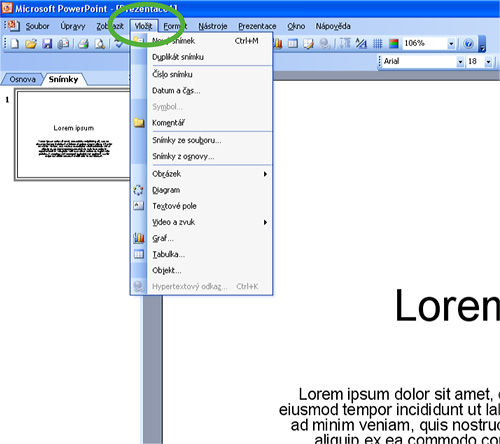Click the Insert Table toolbar icon
This screenshot has height=444, width=500.
tap(293, 44)
